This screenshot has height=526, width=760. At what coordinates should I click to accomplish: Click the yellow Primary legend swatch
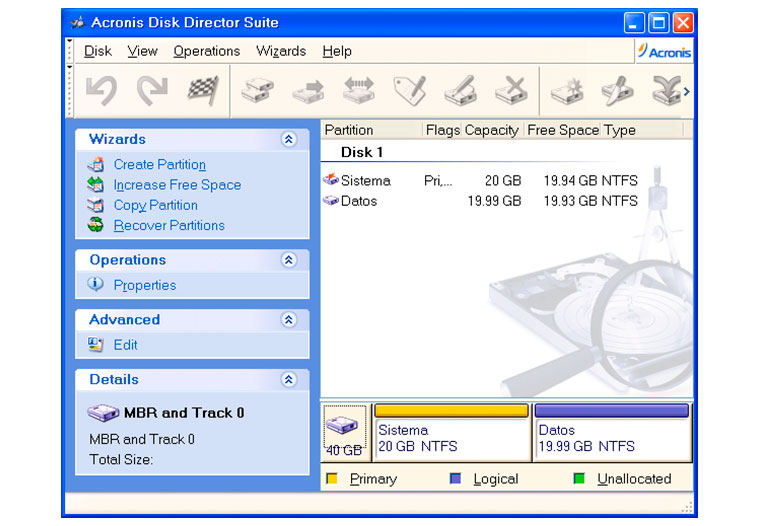pyautogui.click(x=332, y=478)
